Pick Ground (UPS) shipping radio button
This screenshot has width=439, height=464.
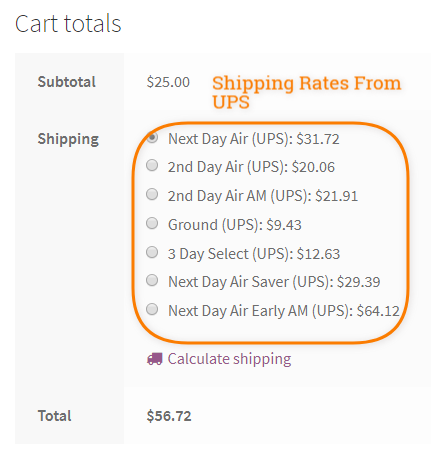[152, 223]
